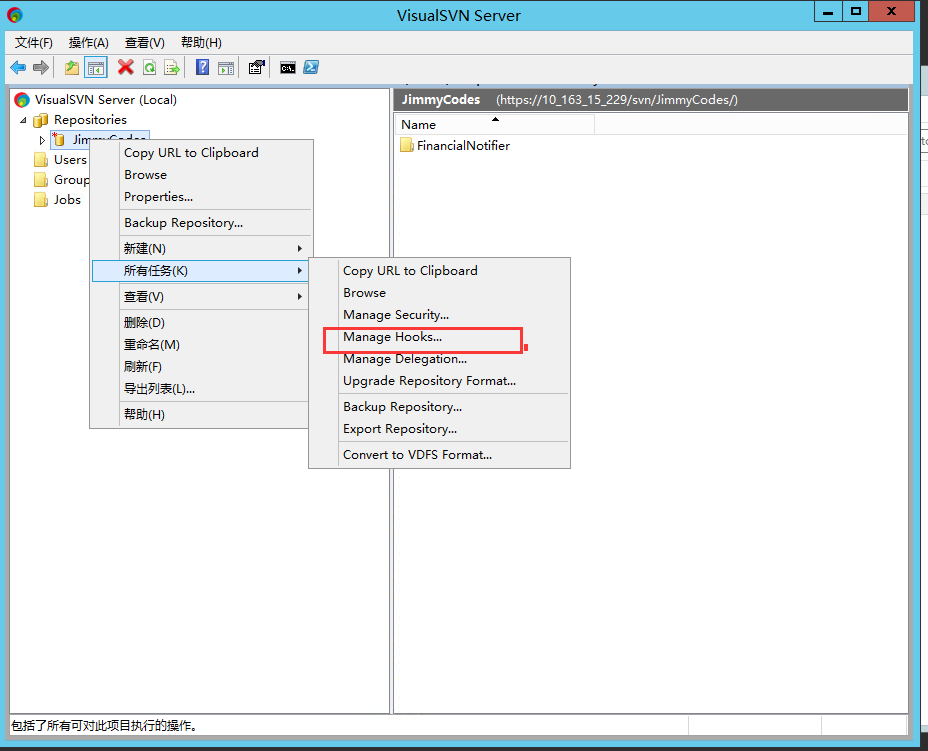Choose Copy URL to Clipboard in submenu
Screen dimensions: 928x751
coord(439,271)
